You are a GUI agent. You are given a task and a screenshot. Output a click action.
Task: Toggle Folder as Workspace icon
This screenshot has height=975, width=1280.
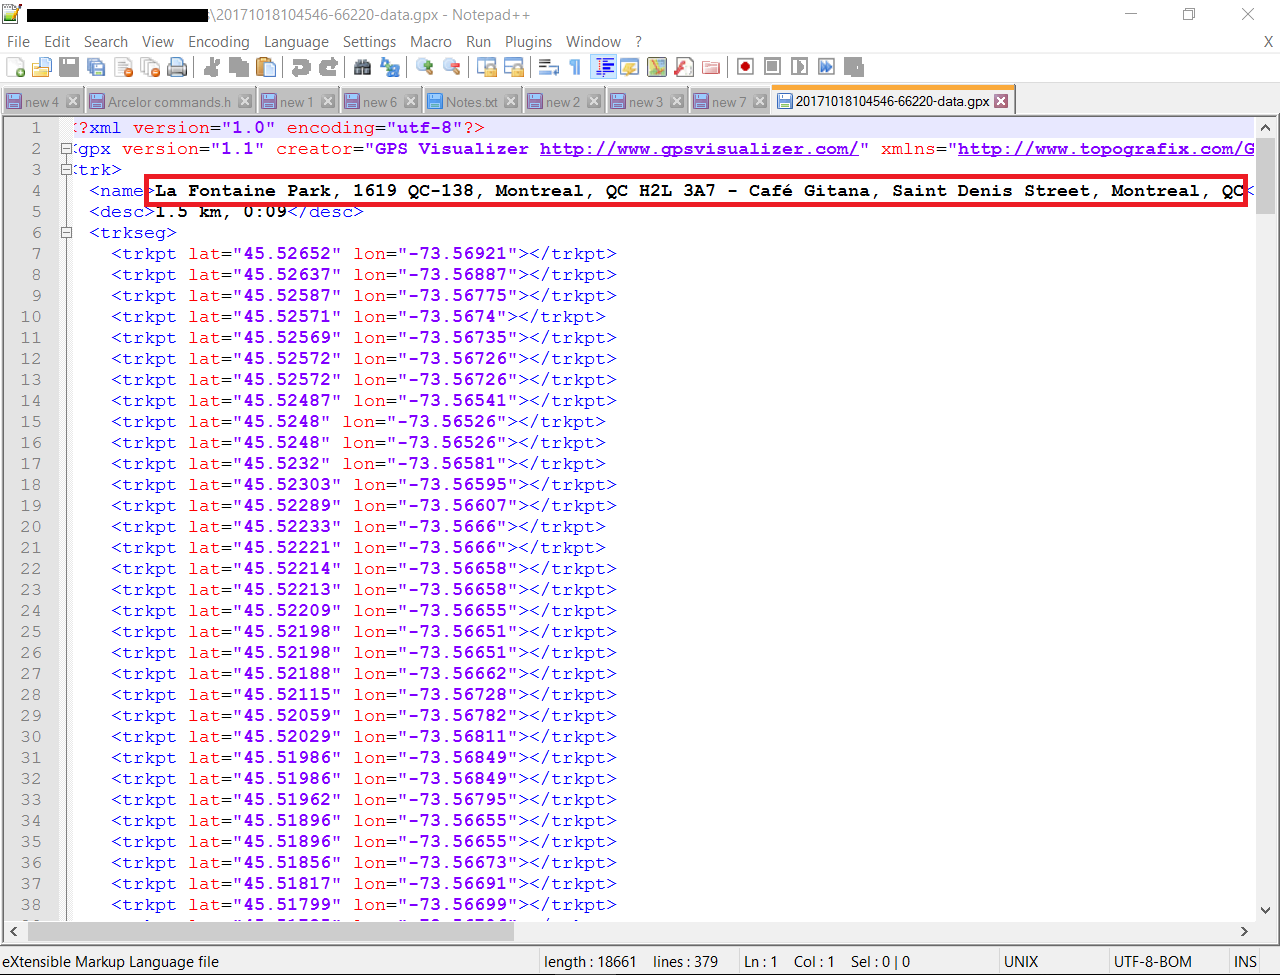click(711, 67)
